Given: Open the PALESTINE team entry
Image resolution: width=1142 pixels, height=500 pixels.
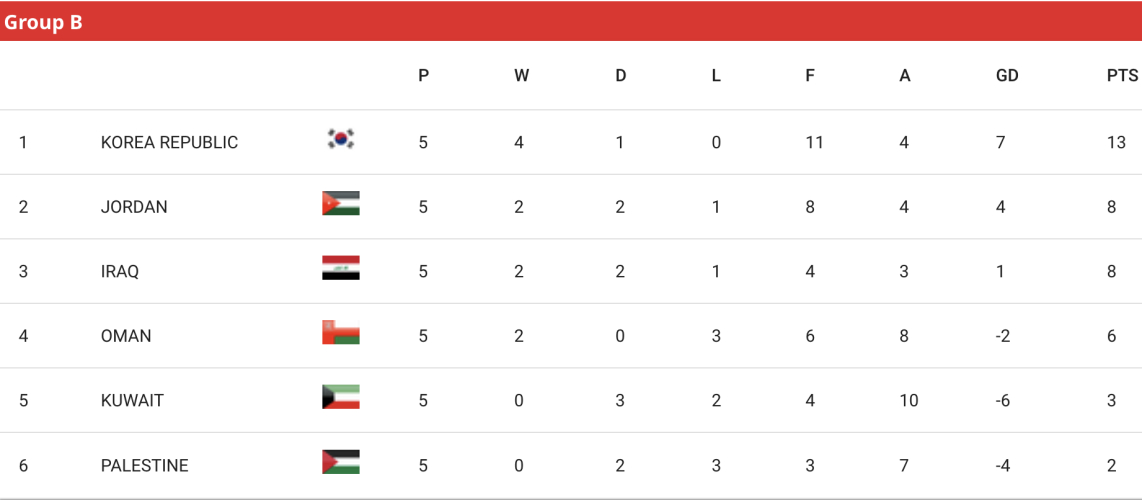Looking at the screenshot, I should pyautogui.click(x=144, y=466).
